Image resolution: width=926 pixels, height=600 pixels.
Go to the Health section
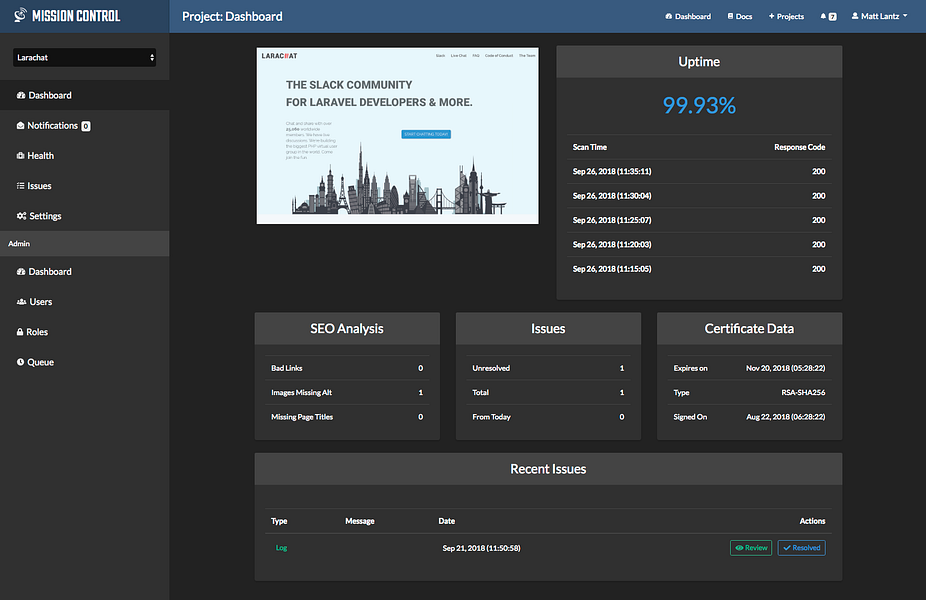(x=84, y=155)
